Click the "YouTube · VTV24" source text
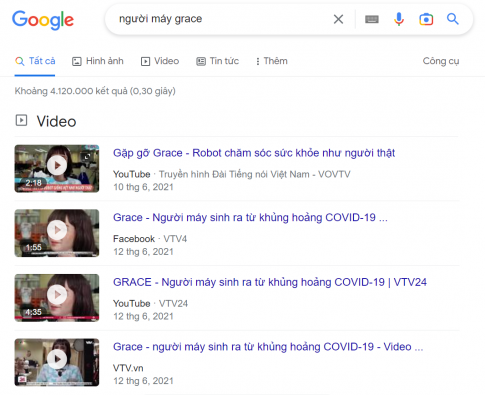This screenshot has width=485, height=395. [150, 304]
